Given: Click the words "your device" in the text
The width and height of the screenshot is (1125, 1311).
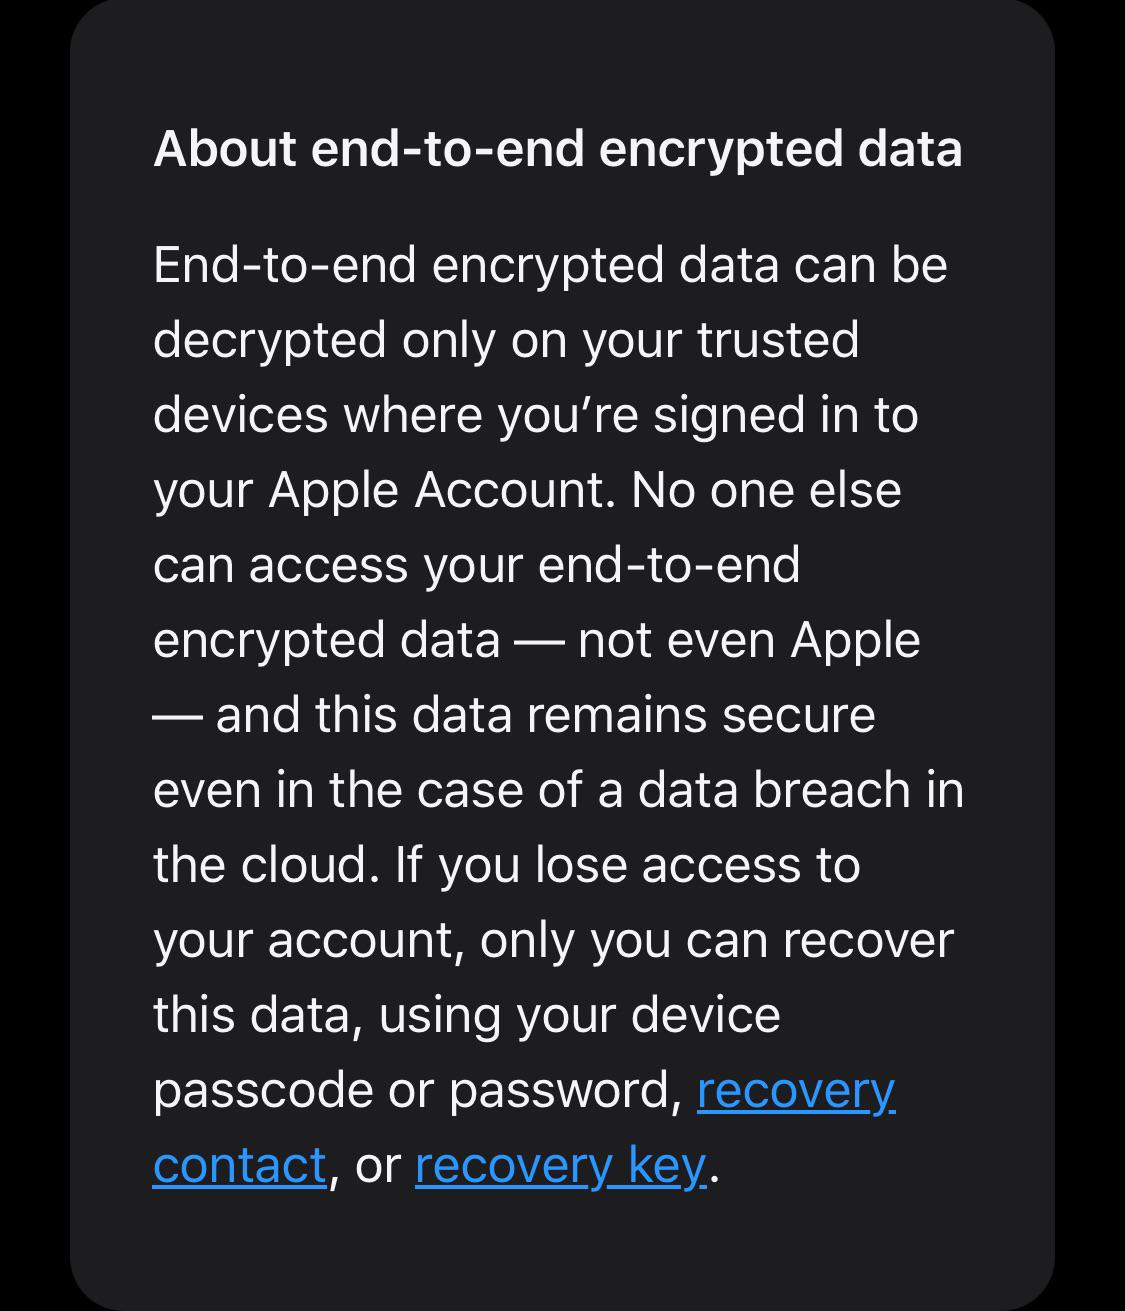Looking at the screenshot, I should tap(648, 1015).
